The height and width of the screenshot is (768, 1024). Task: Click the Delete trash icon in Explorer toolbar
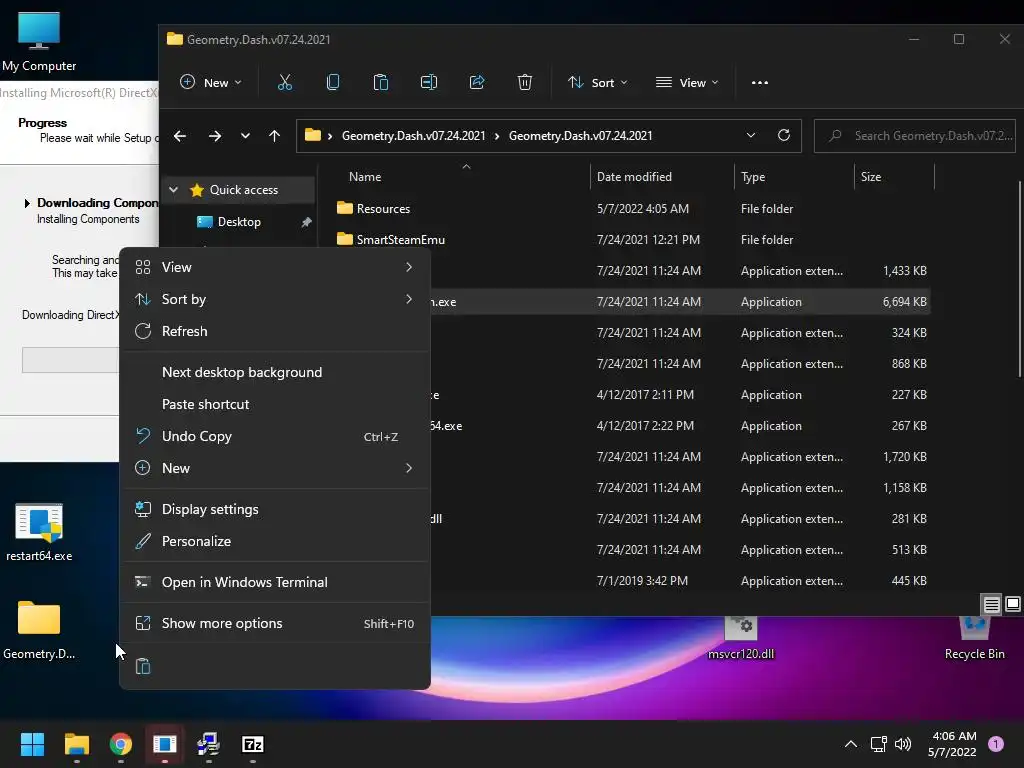(524, 82)
